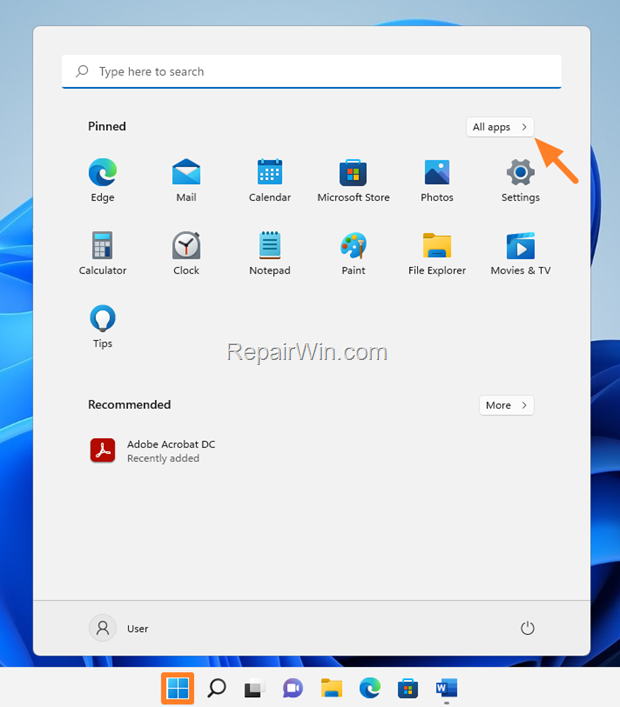Launch the Mail app

[186, 180]
